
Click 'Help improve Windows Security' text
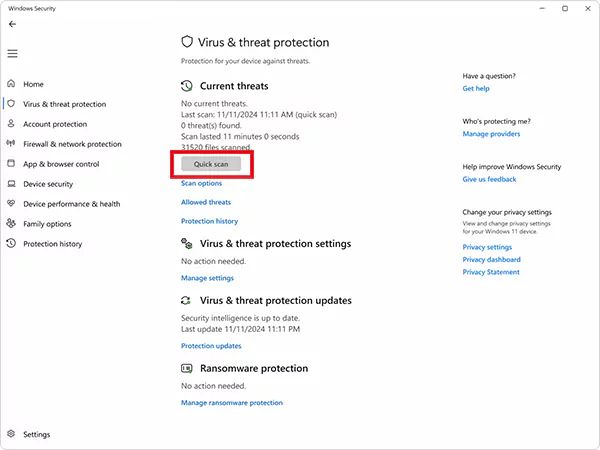coord(512,167)
